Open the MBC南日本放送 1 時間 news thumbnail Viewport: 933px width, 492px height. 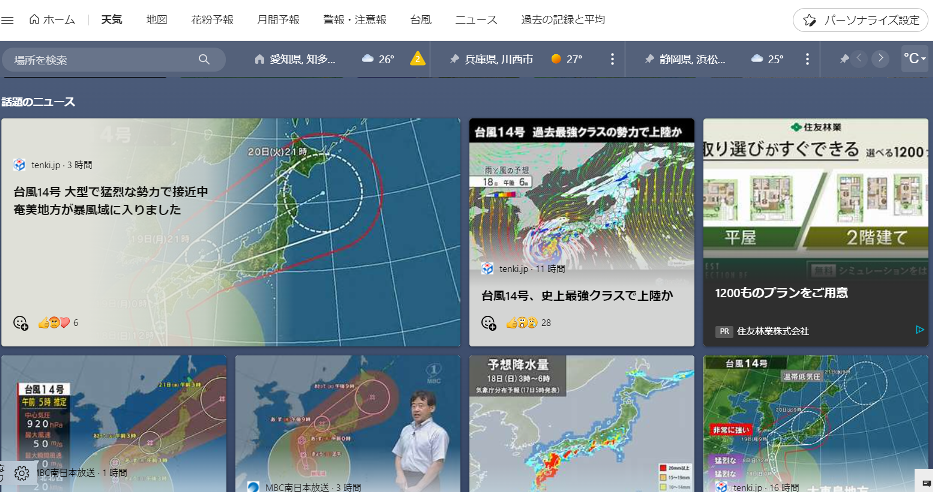point(114,424)
